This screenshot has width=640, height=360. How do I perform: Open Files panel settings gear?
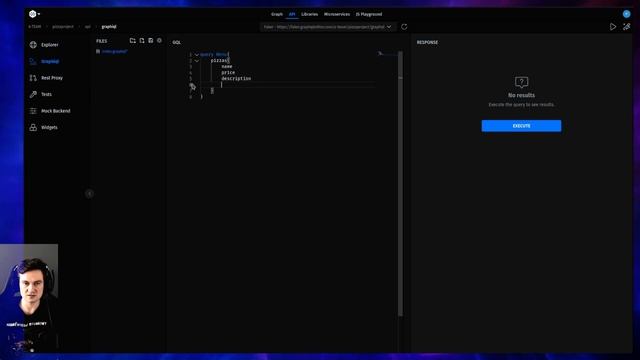point(159,40)
